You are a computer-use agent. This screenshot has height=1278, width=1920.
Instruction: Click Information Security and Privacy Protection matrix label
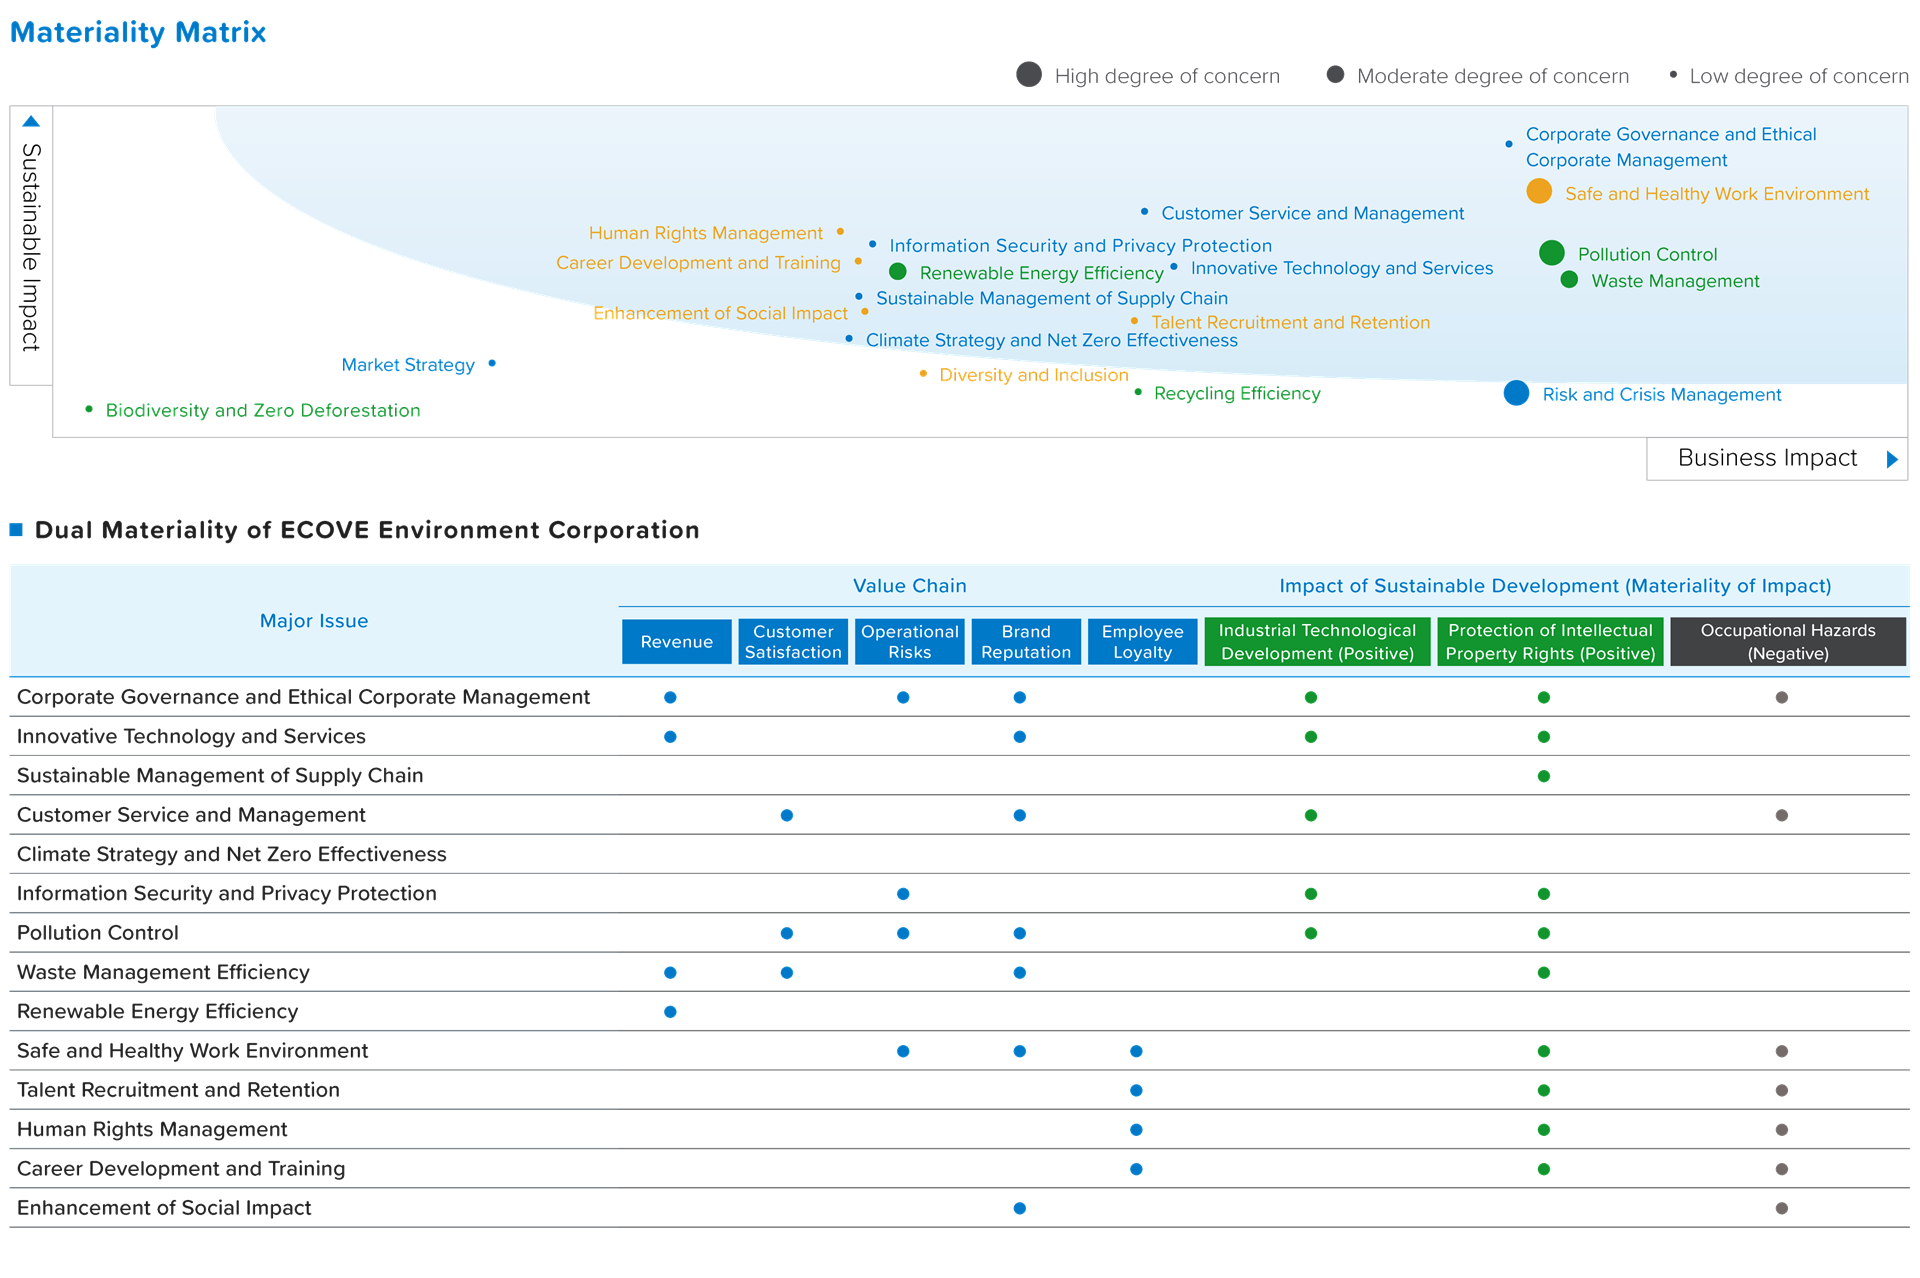[x=1080, y=245]
